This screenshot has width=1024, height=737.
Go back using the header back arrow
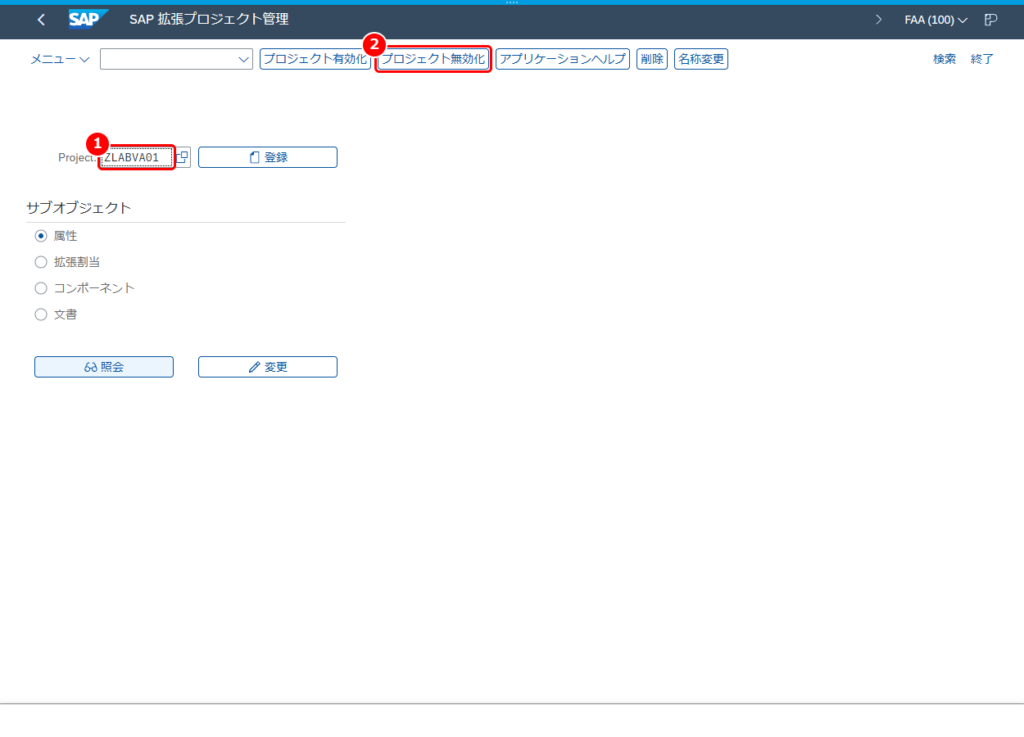pyautogui.click(x=41, y=20)
